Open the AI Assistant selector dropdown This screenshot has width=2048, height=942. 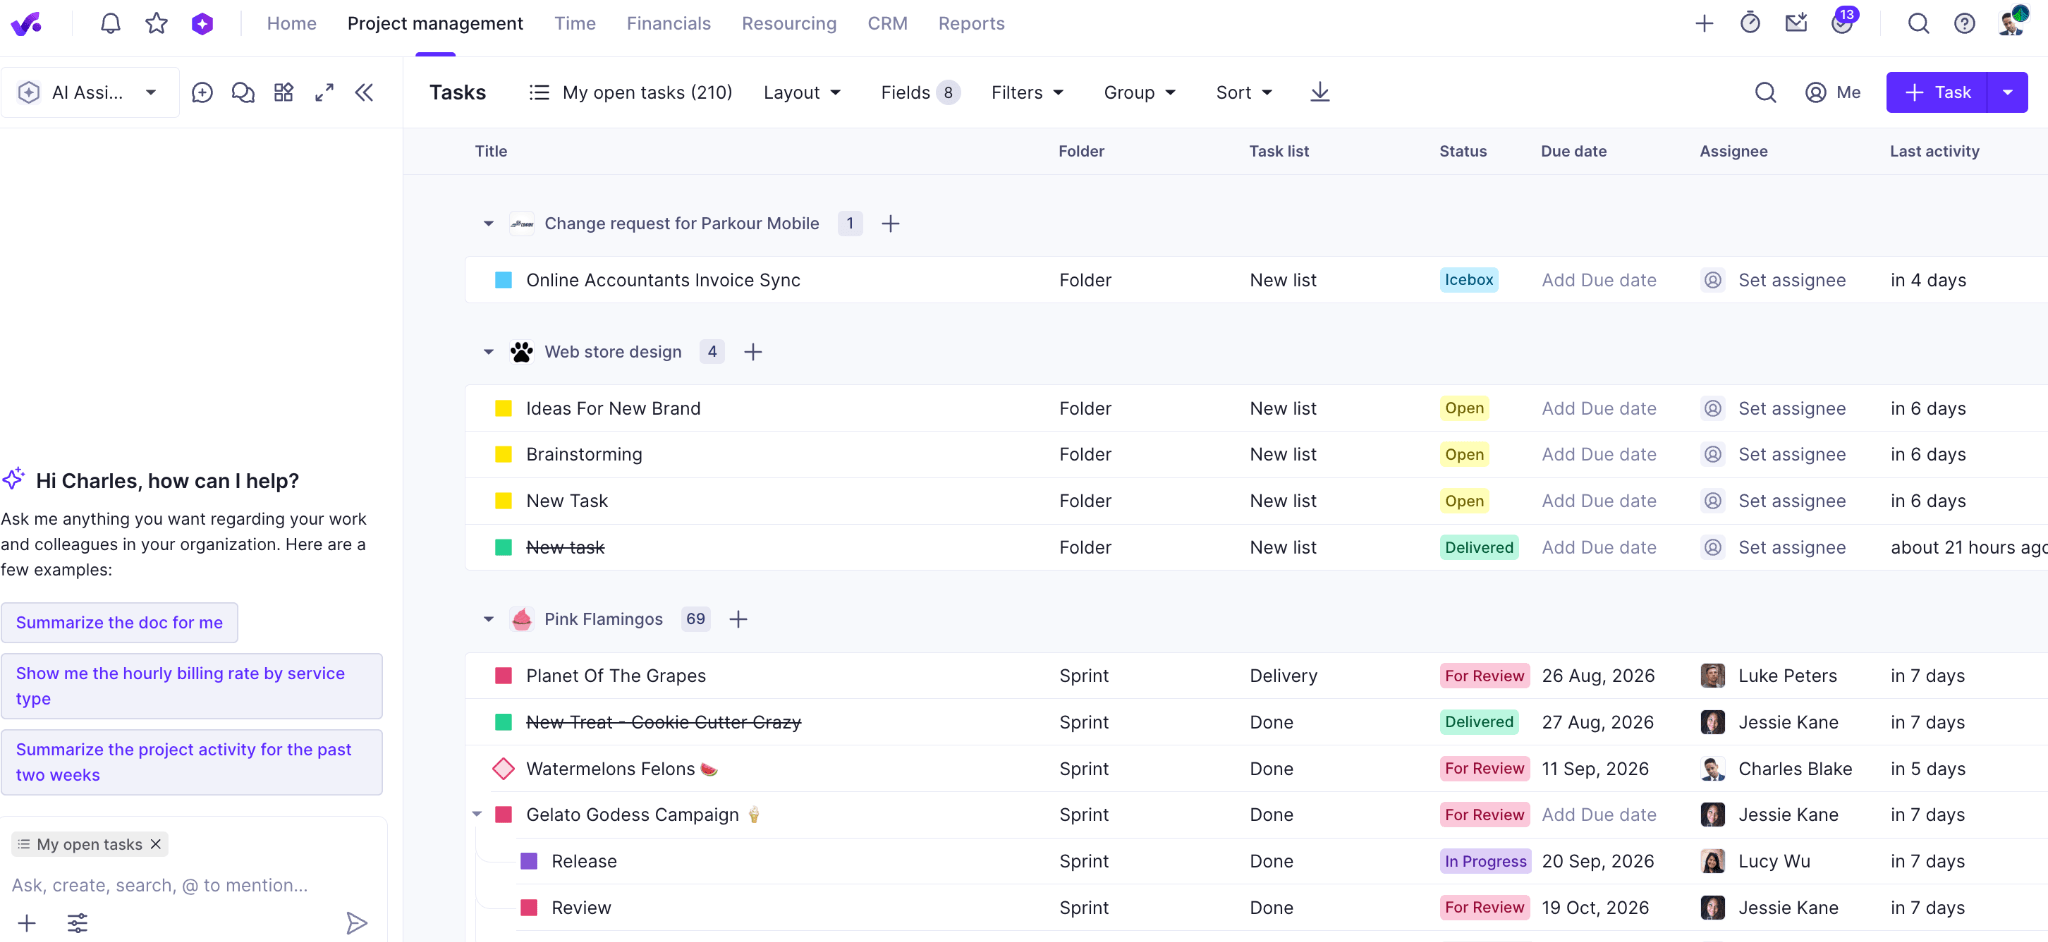point(90,92)
